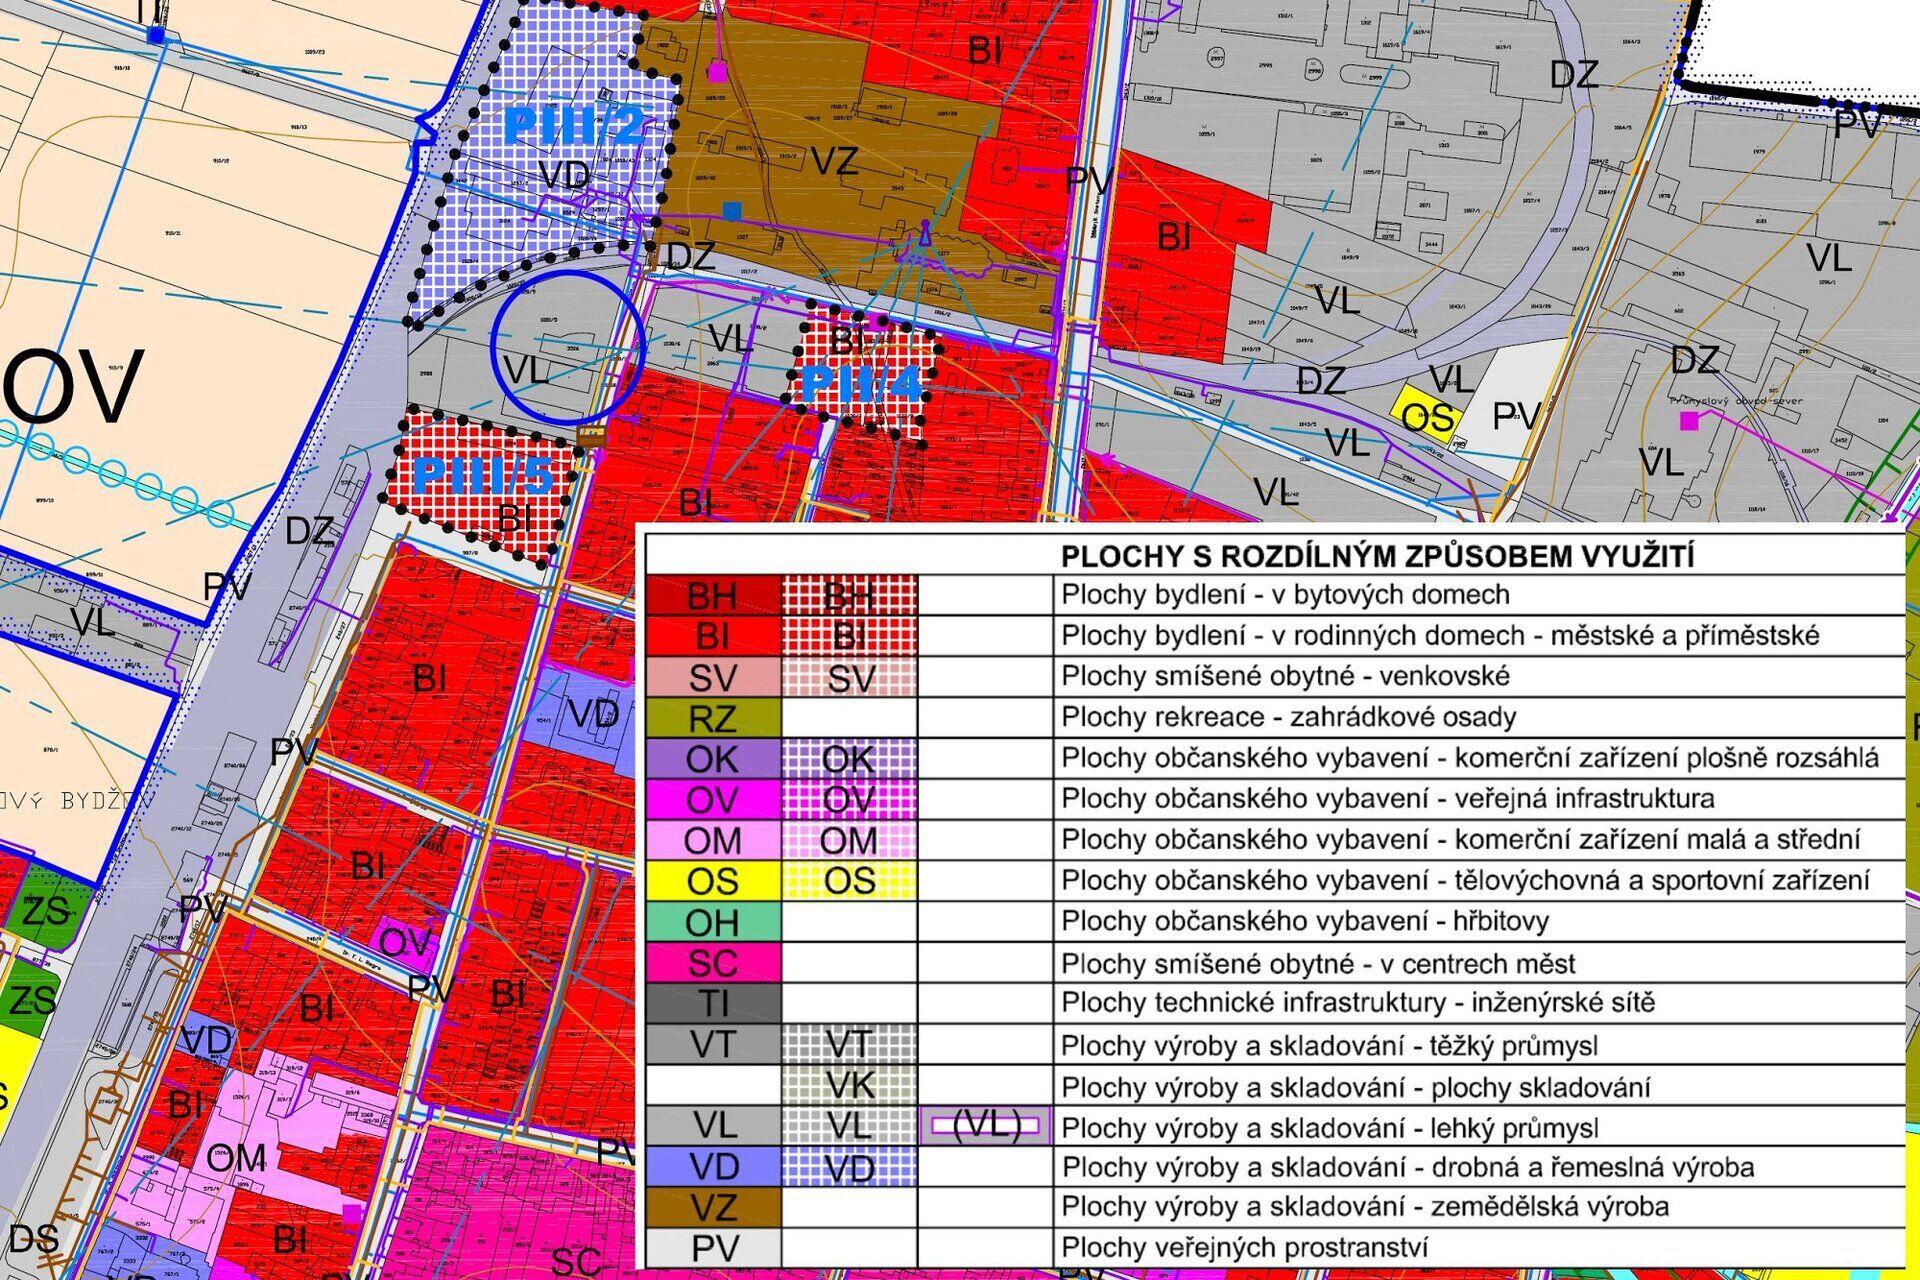Click the blue triangle survey marker in VZ zone

926,235
